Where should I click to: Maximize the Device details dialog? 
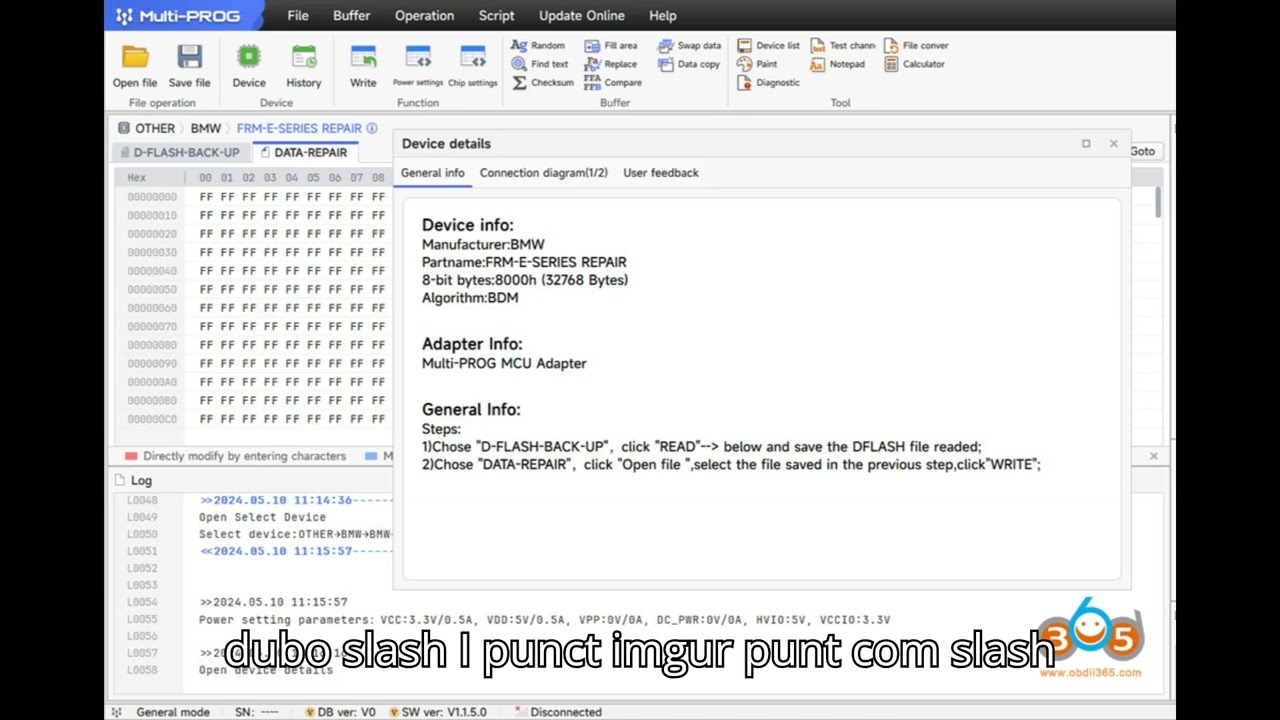[x=1086, y=143]
